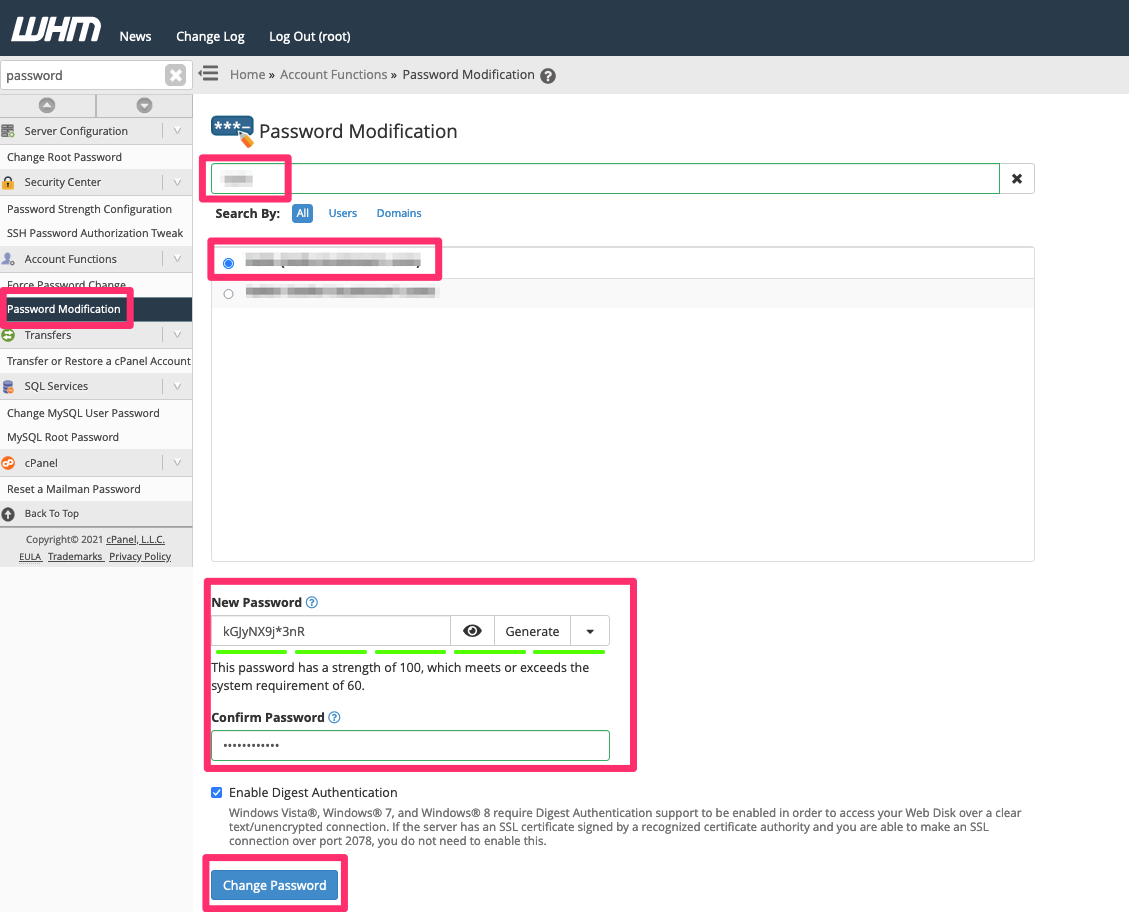This screenshot has height=912, width=1129.
Task: Open Change MySQL User Password
Action: [x=83, y=413]
